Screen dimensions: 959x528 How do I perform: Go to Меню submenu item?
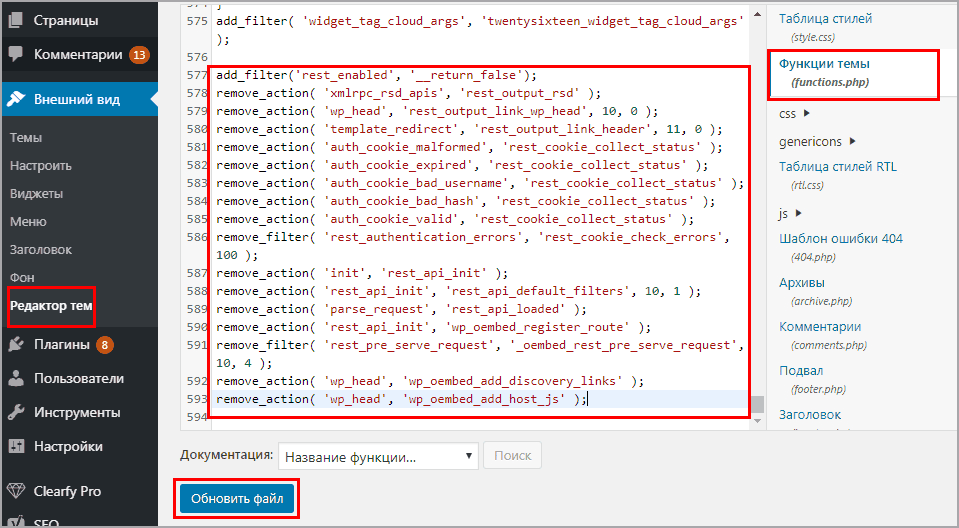pos(28,221)
